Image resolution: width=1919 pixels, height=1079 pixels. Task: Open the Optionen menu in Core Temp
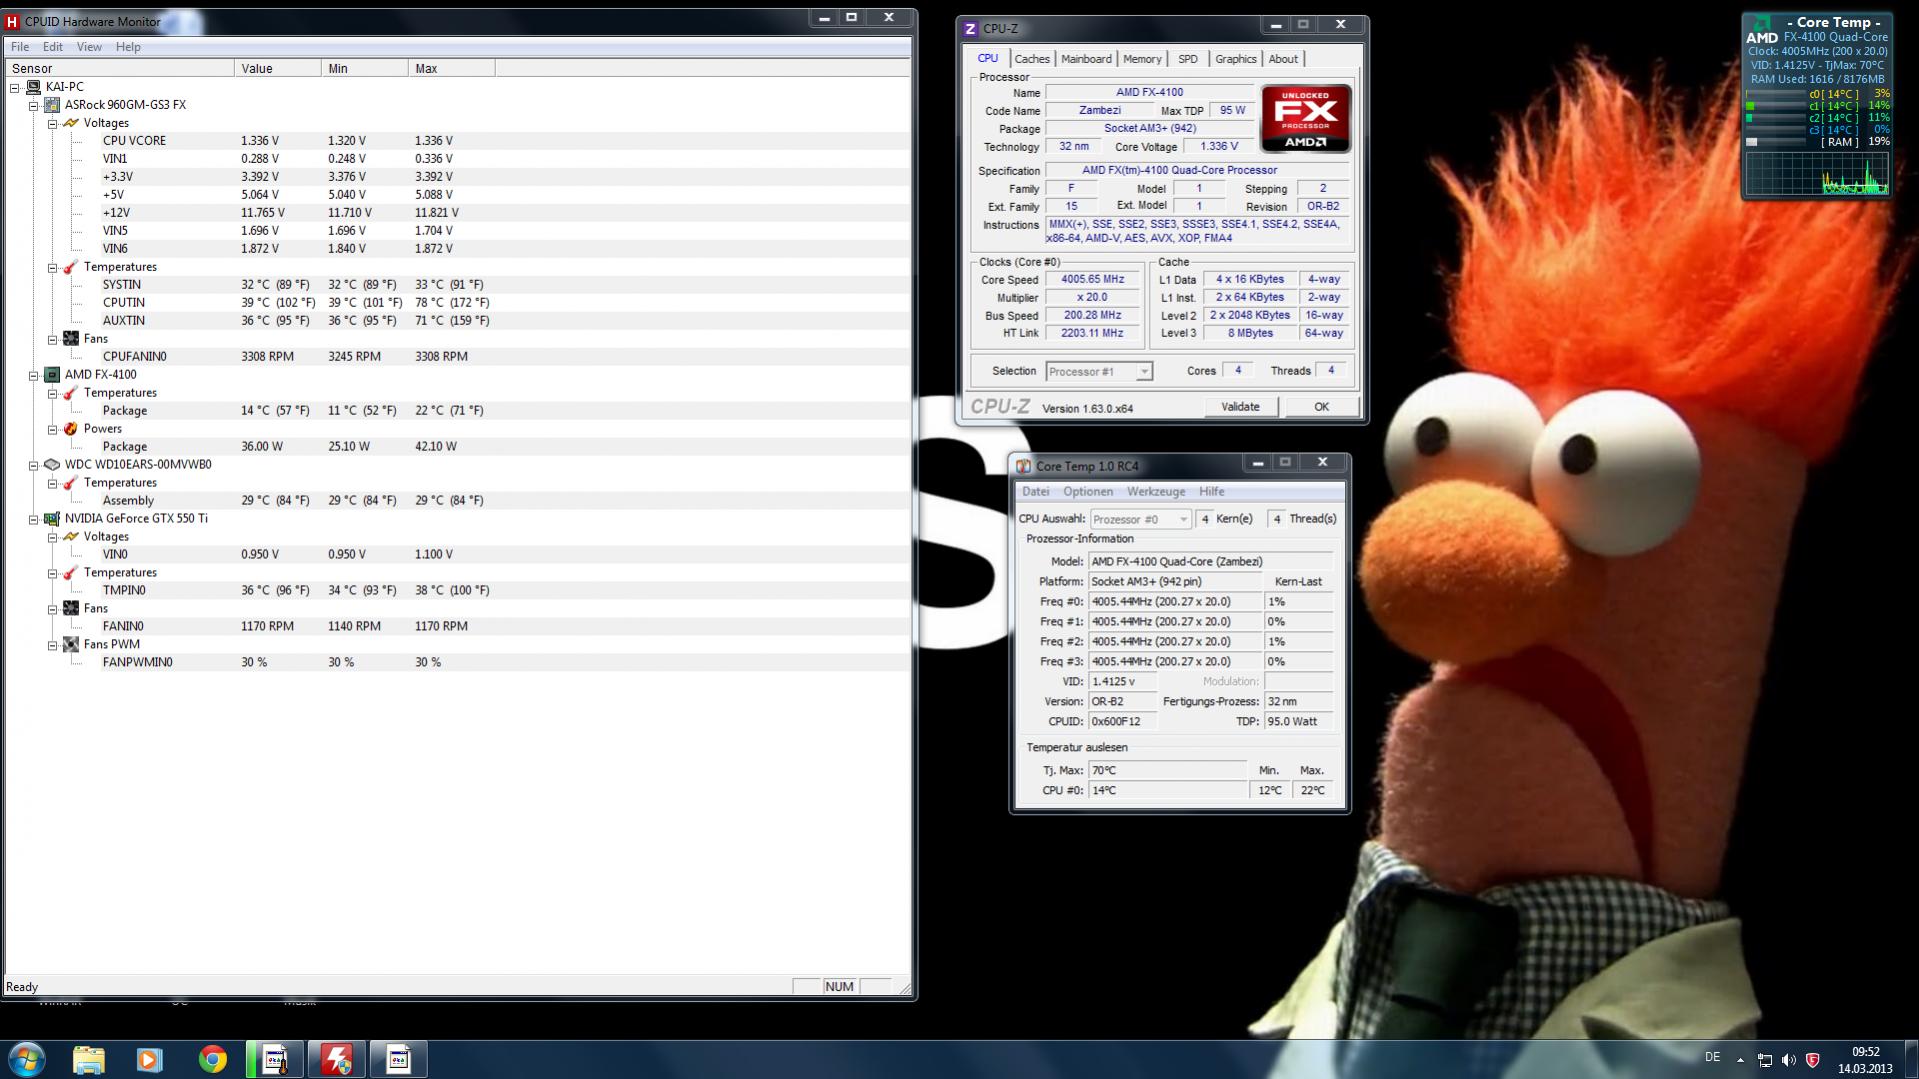click(x=1088, y=492)
